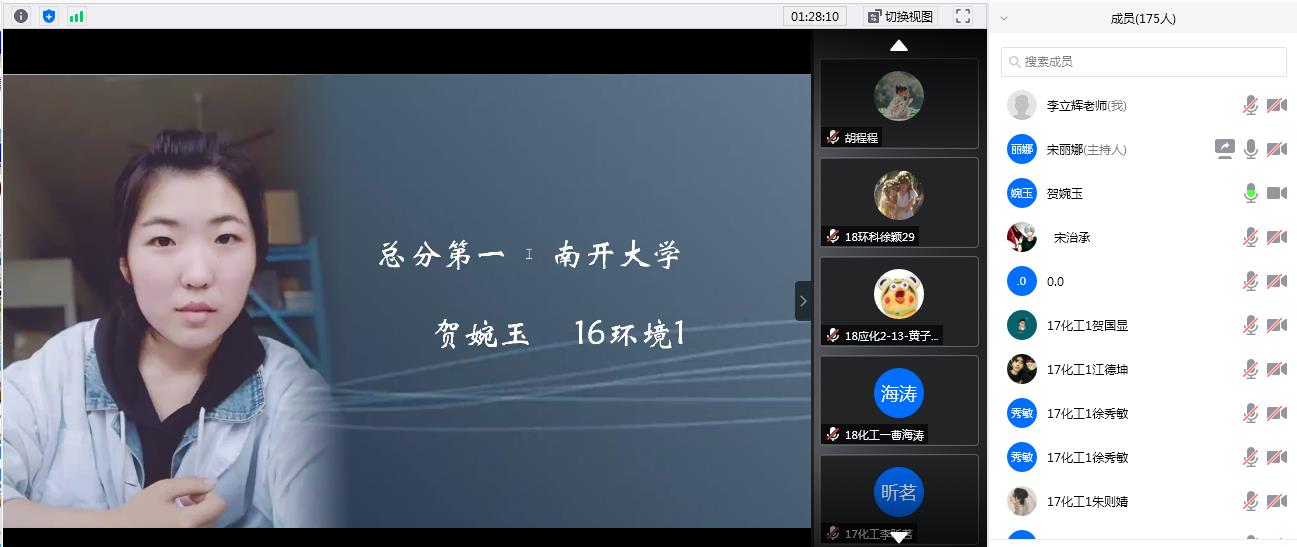The width and height of the screenshot is (1297, 547).
Task: Click muted microphone for 17化工1贺国显
Action: [x=1250, y=325]
